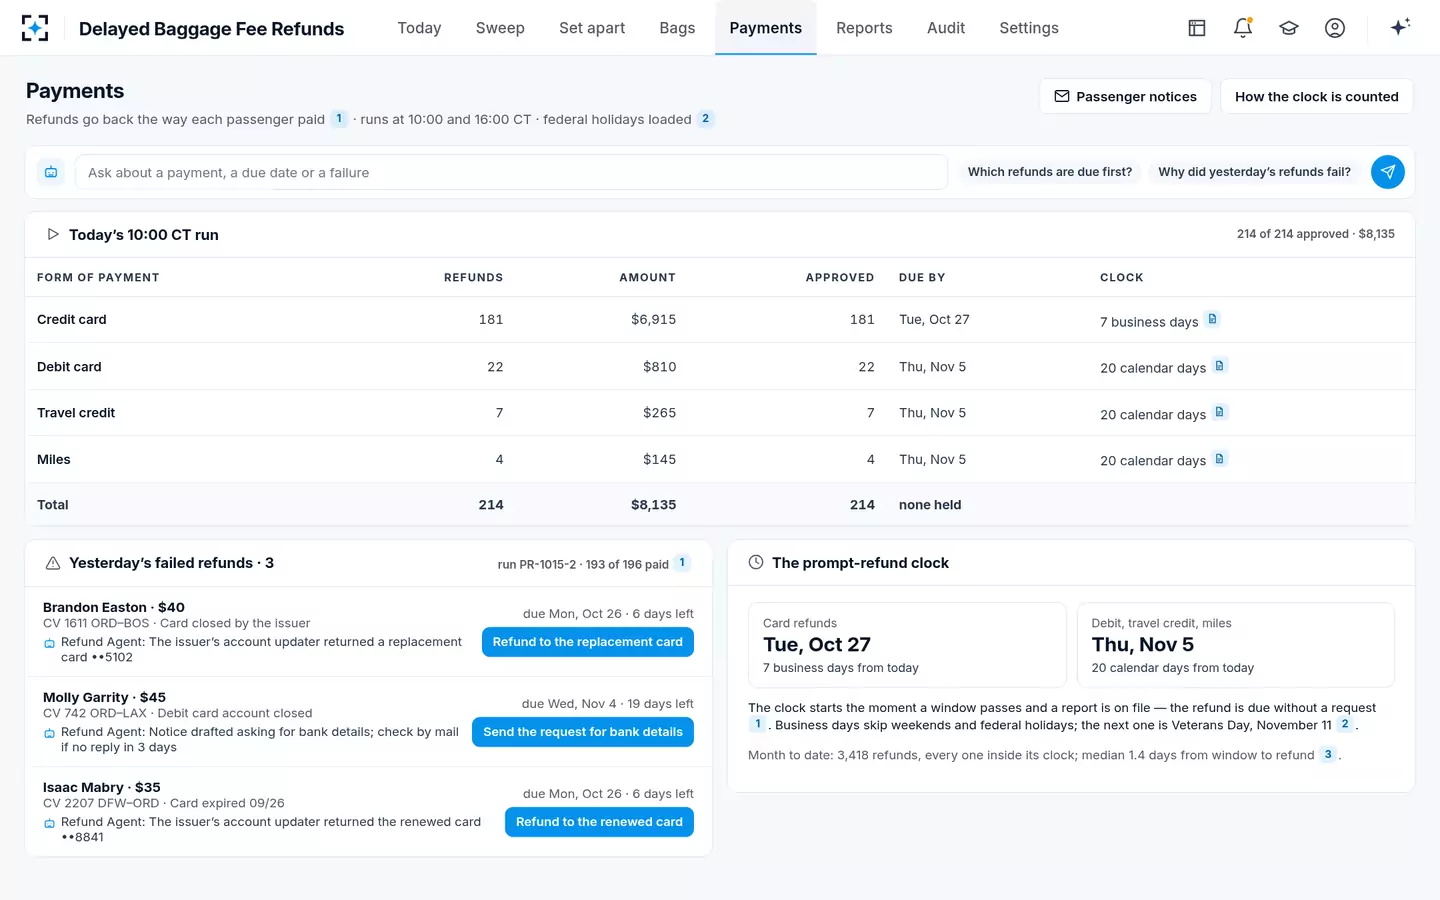Open the rule document icon for 7 business days
The height and width of the screenshot is (900, 1440).
coord(1213,320)
